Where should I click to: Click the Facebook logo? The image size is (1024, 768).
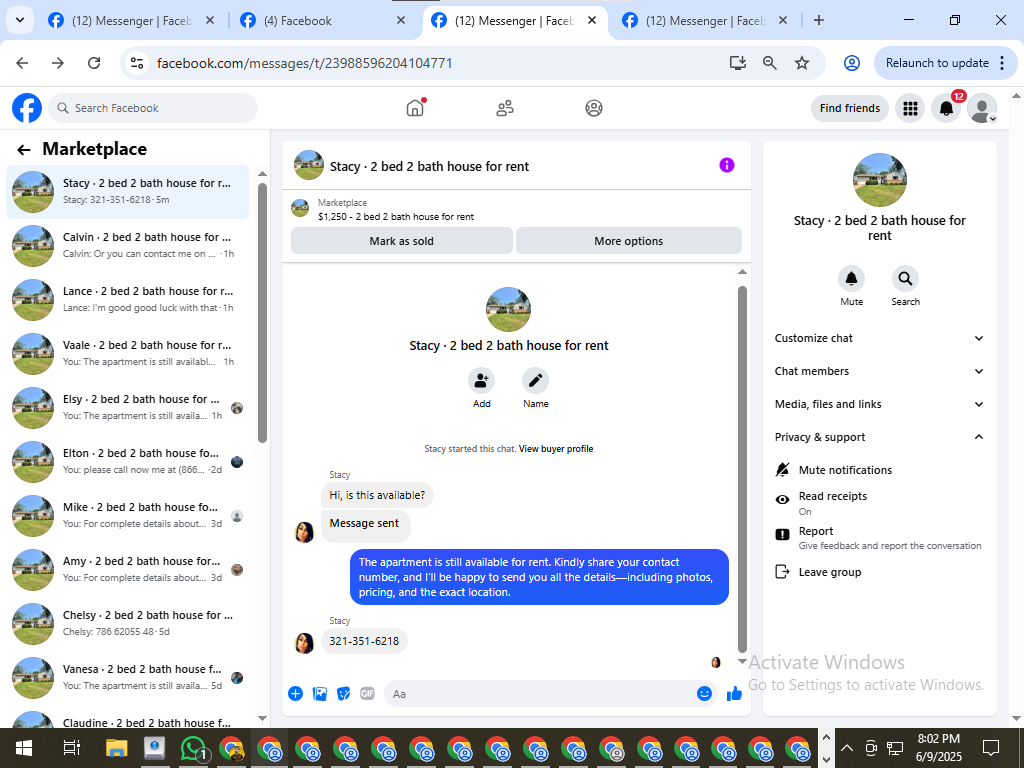tap(27, 108)
